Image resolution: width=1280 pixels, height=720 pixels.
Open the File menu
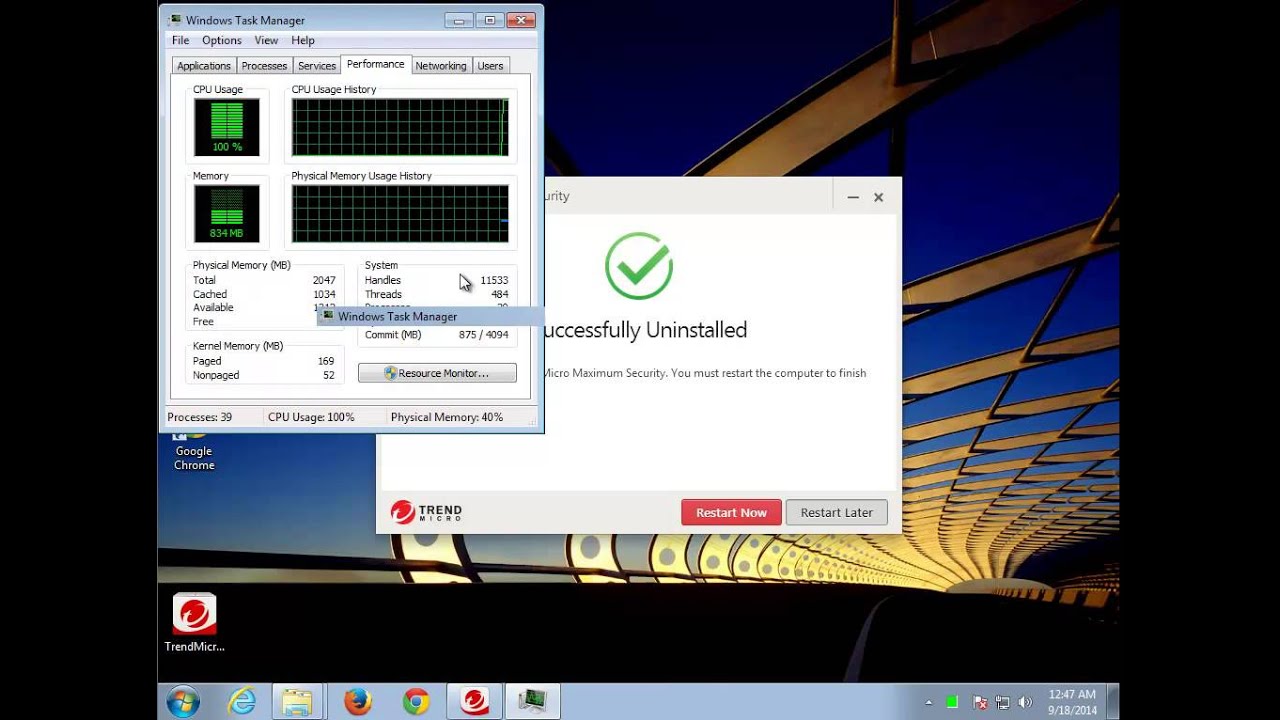coord(181,40)
